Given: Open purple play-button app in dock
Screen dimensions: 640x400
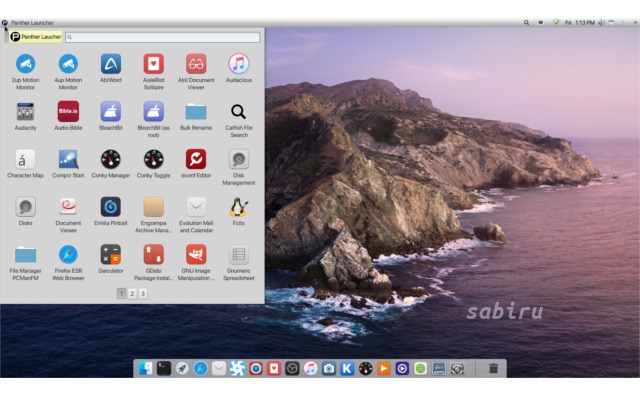Looking at the screenshot, I should [x=402, y=369].
